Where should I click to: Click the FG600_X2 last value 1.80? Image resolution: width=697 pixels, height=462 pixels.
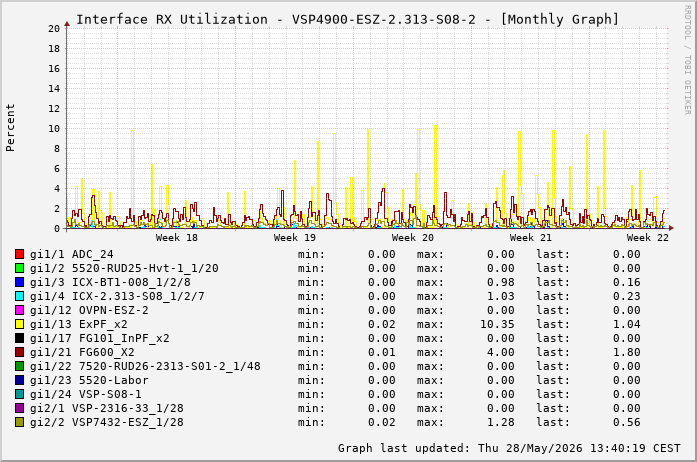pos(627,352)
